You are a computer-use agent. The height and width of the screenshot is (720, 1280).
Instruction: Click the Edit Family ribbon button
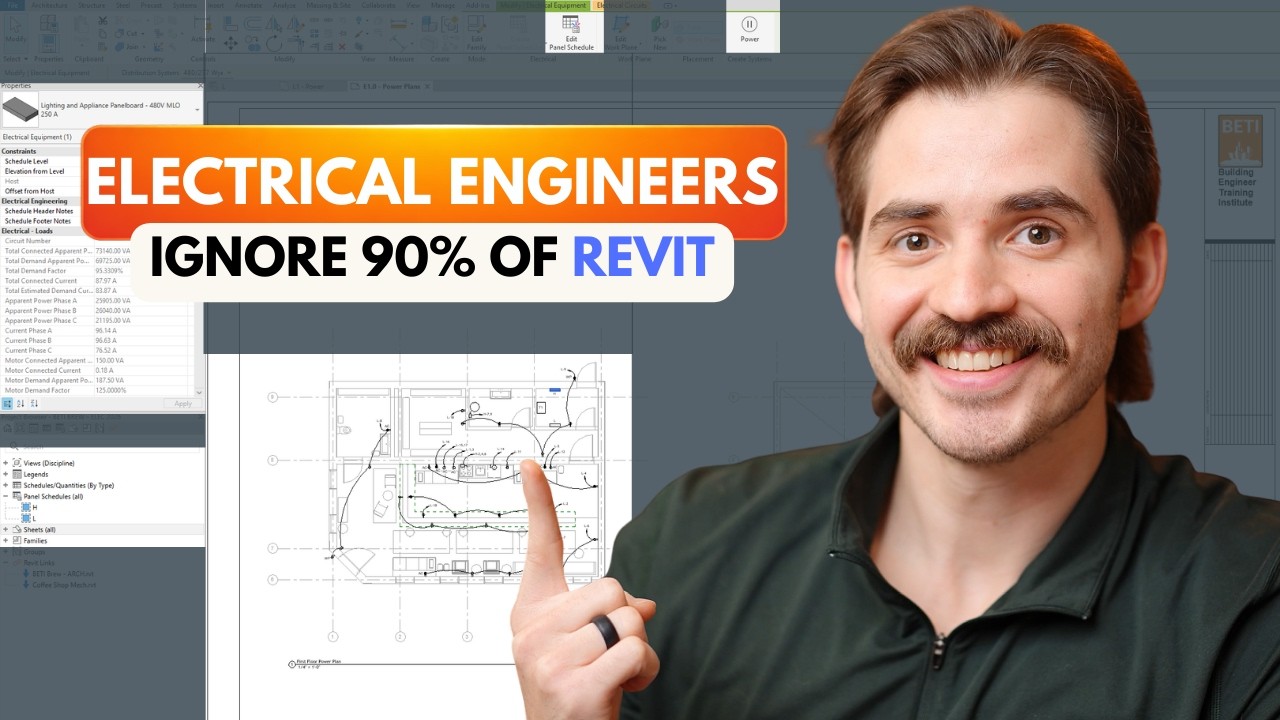[477, 33]
